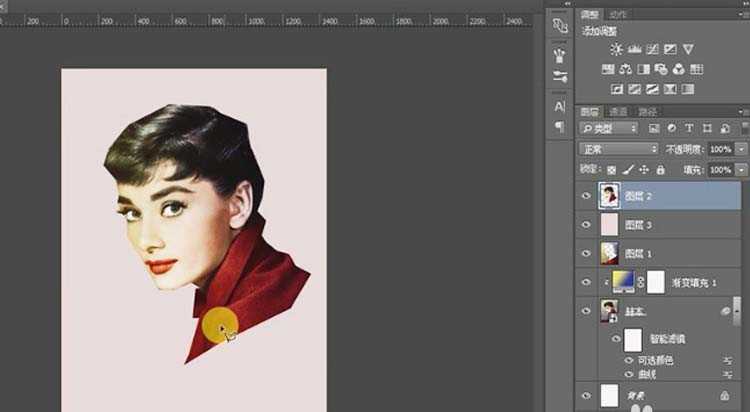Switch to the 通道 channels tab
The image size is (750, 412).
click(x=619, y=112)
